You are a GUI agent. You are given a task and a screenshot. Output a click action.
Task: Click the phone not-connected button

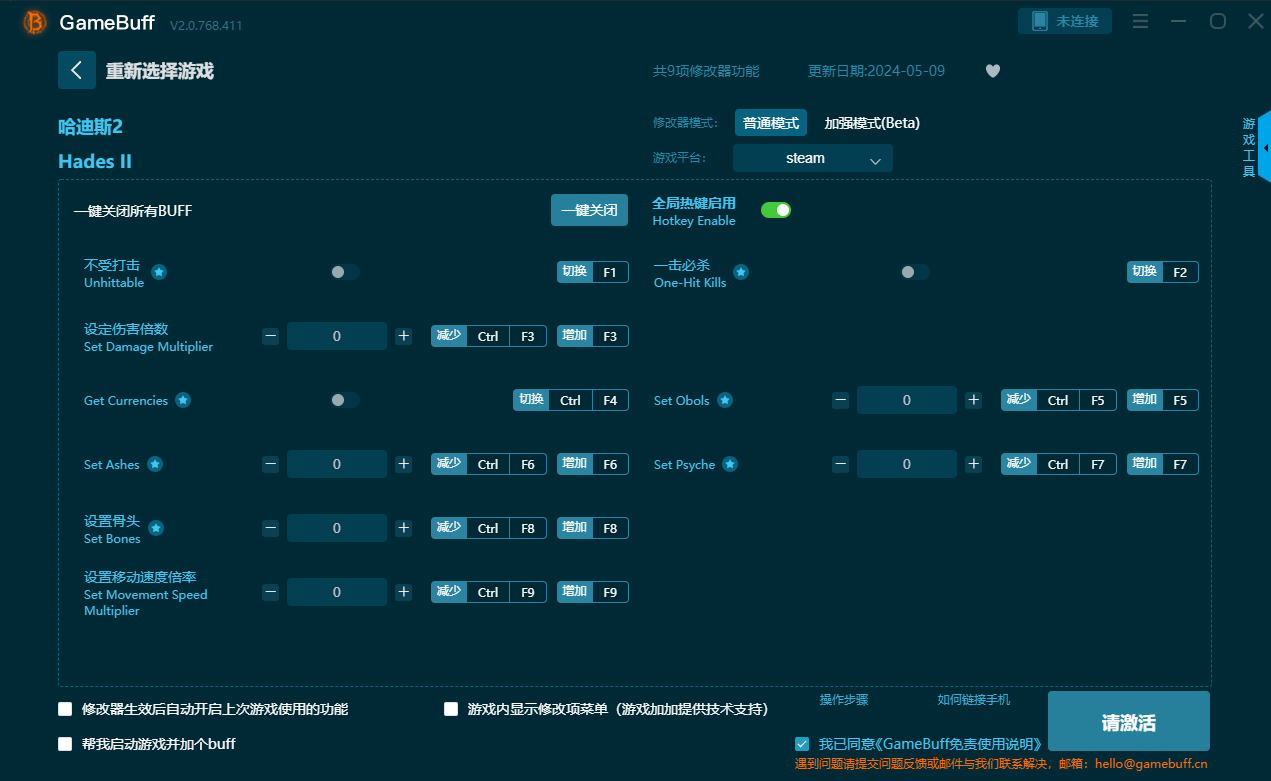point(1065,21)
